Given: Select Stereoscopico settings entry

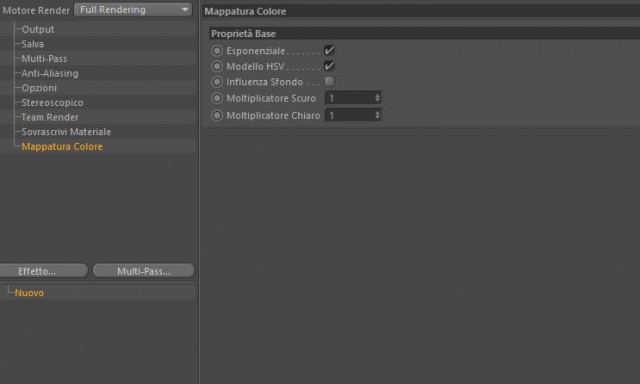Looking at the screenshot, I should (52, 103).
